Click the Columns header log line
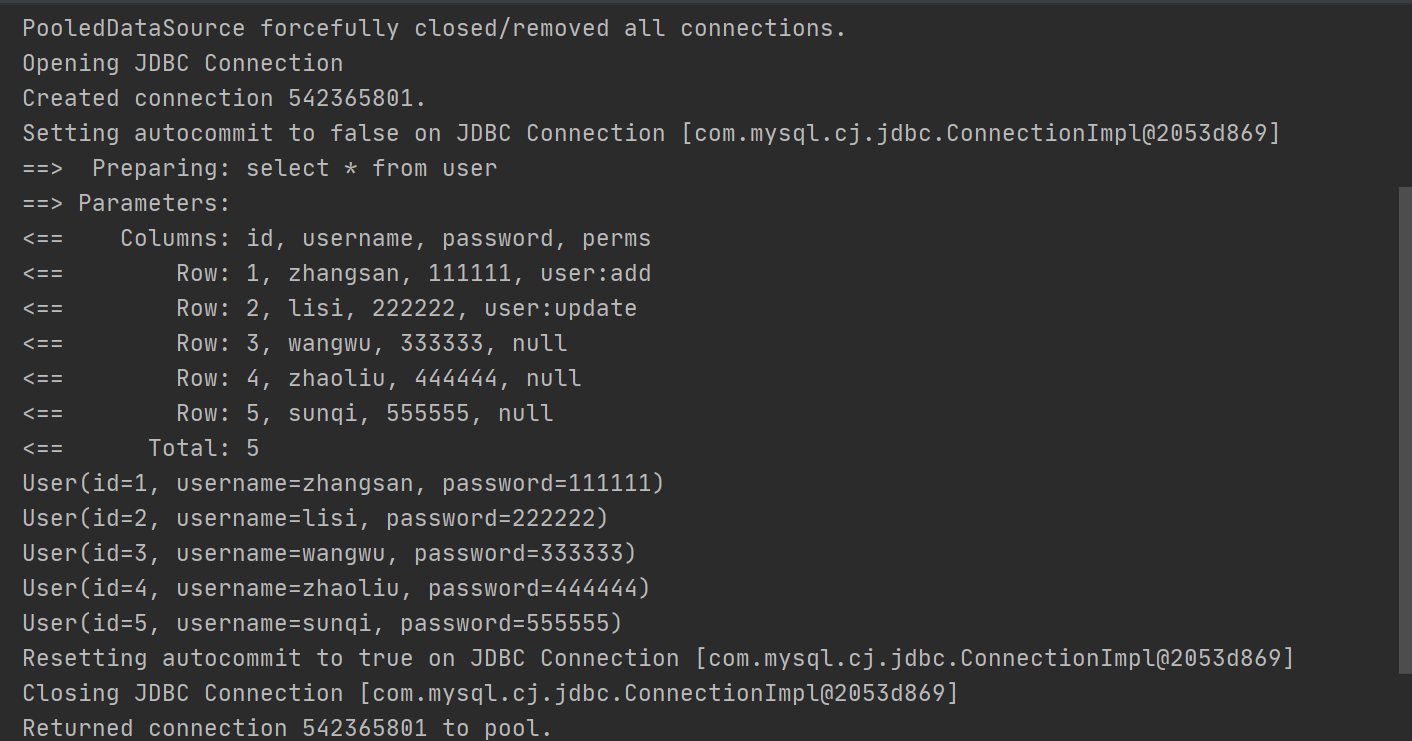Viewport: 1412px width, 741px height. pyautogui.click(x=337, y=238)
